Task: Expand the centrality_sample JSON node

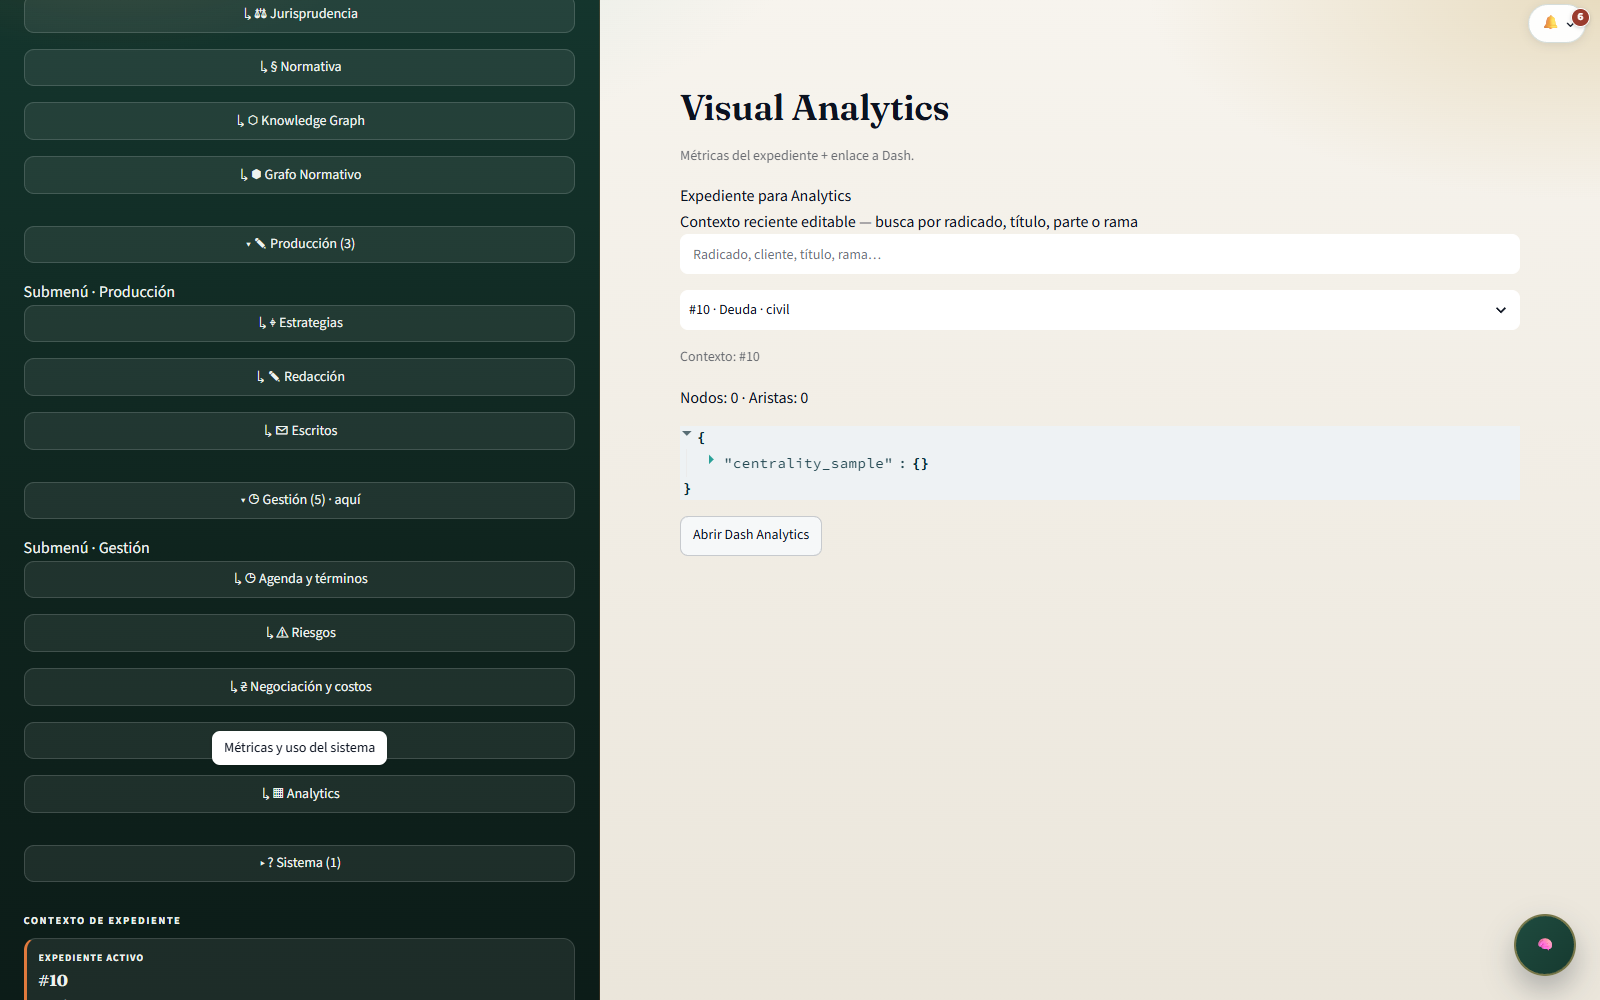Action: coord(711,460)
